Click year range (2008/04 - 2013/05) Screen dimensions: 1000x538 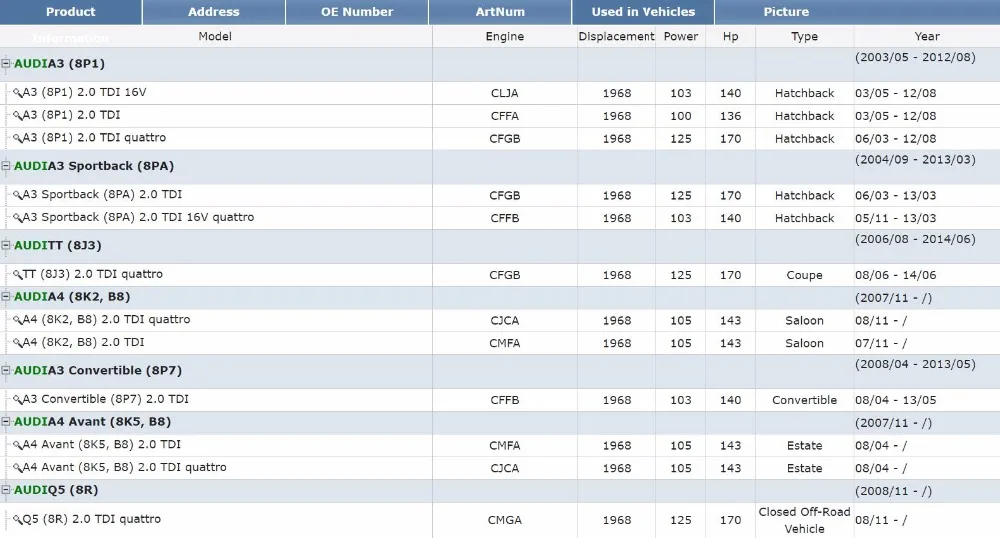click(x=915, y=364)
